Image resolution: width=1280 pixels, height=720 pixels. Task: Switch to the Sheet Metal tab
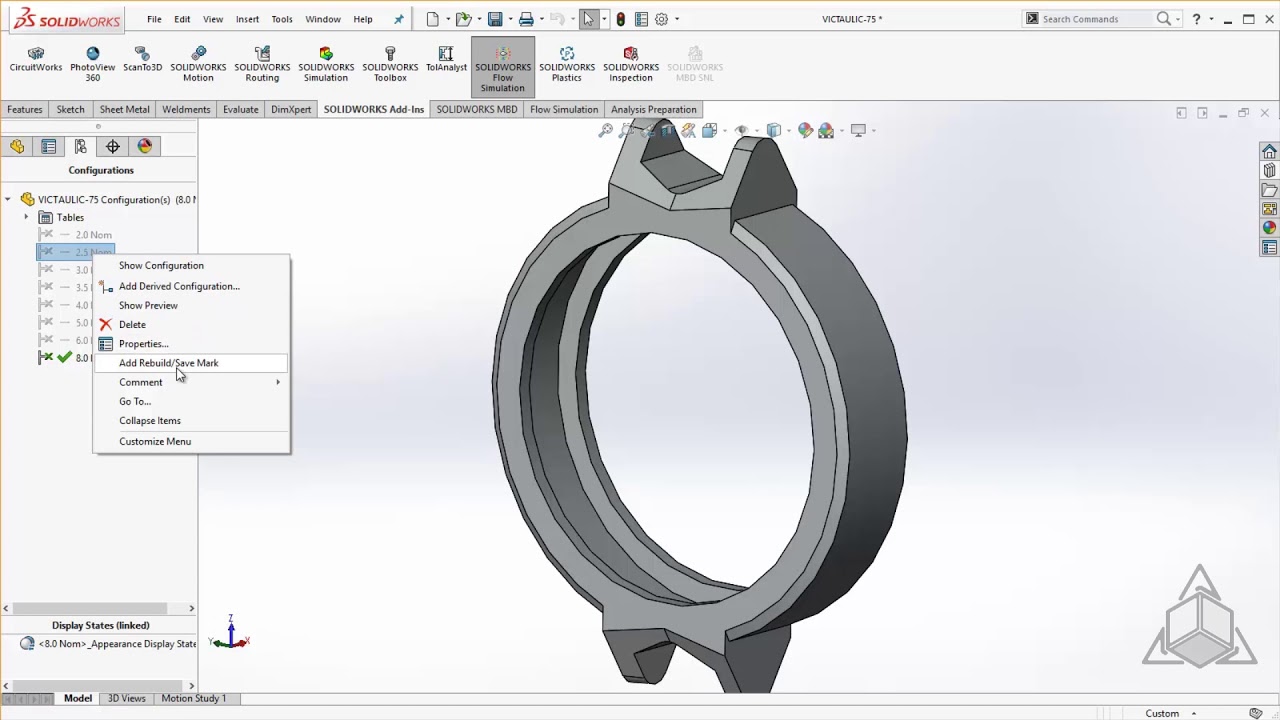pyautogui.click(x=125, y=109)
